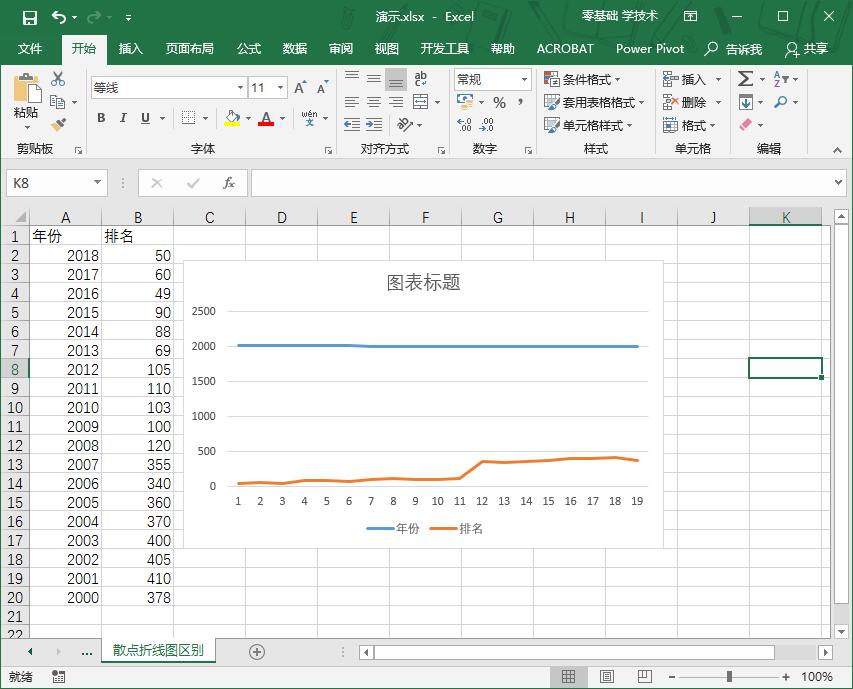Decrease the cell indent
This screenshot has width=853, height=689.
click(x=352, y=125)
